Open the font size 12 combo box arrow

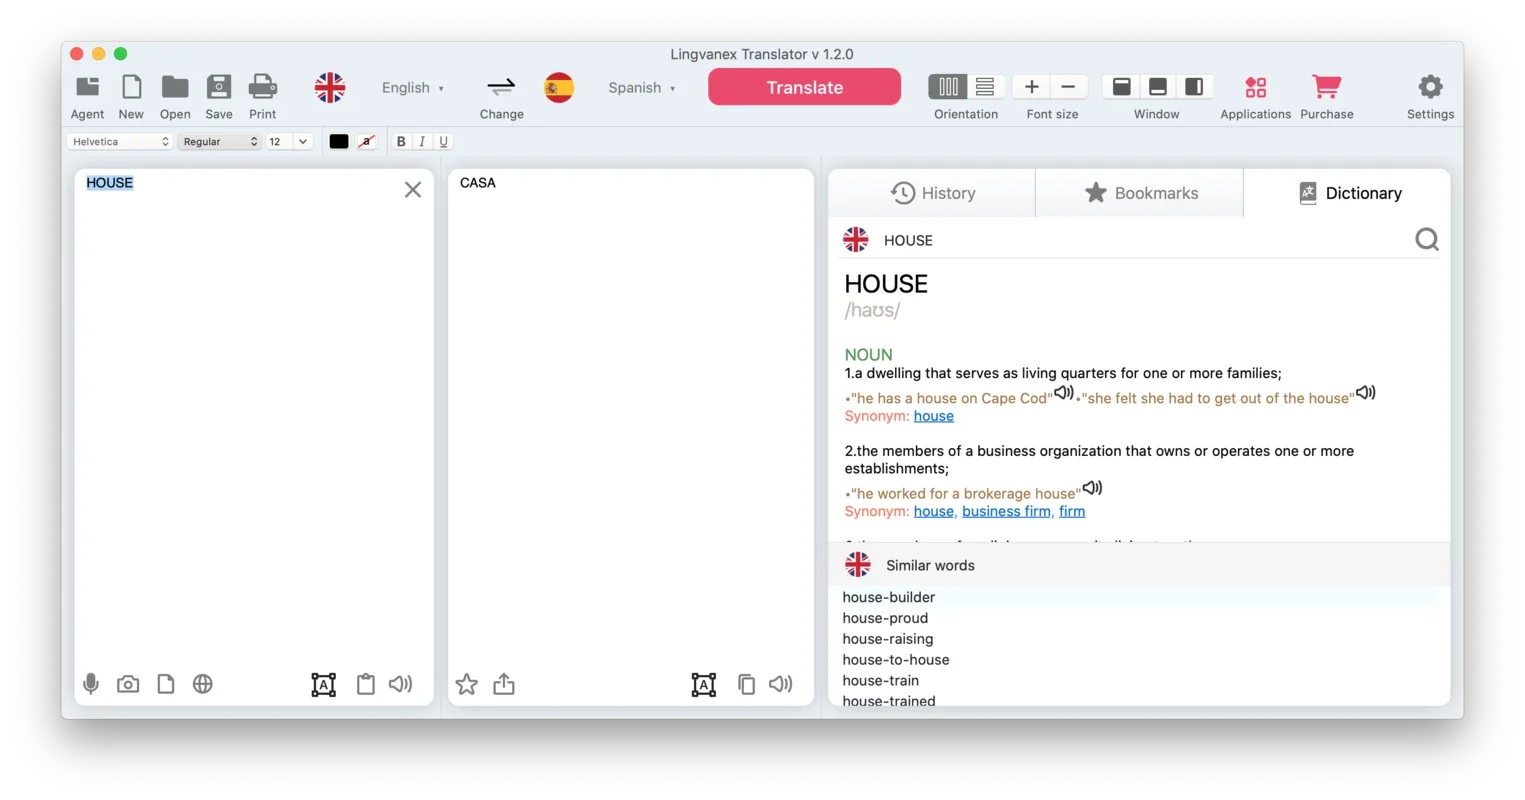point(303,142)
